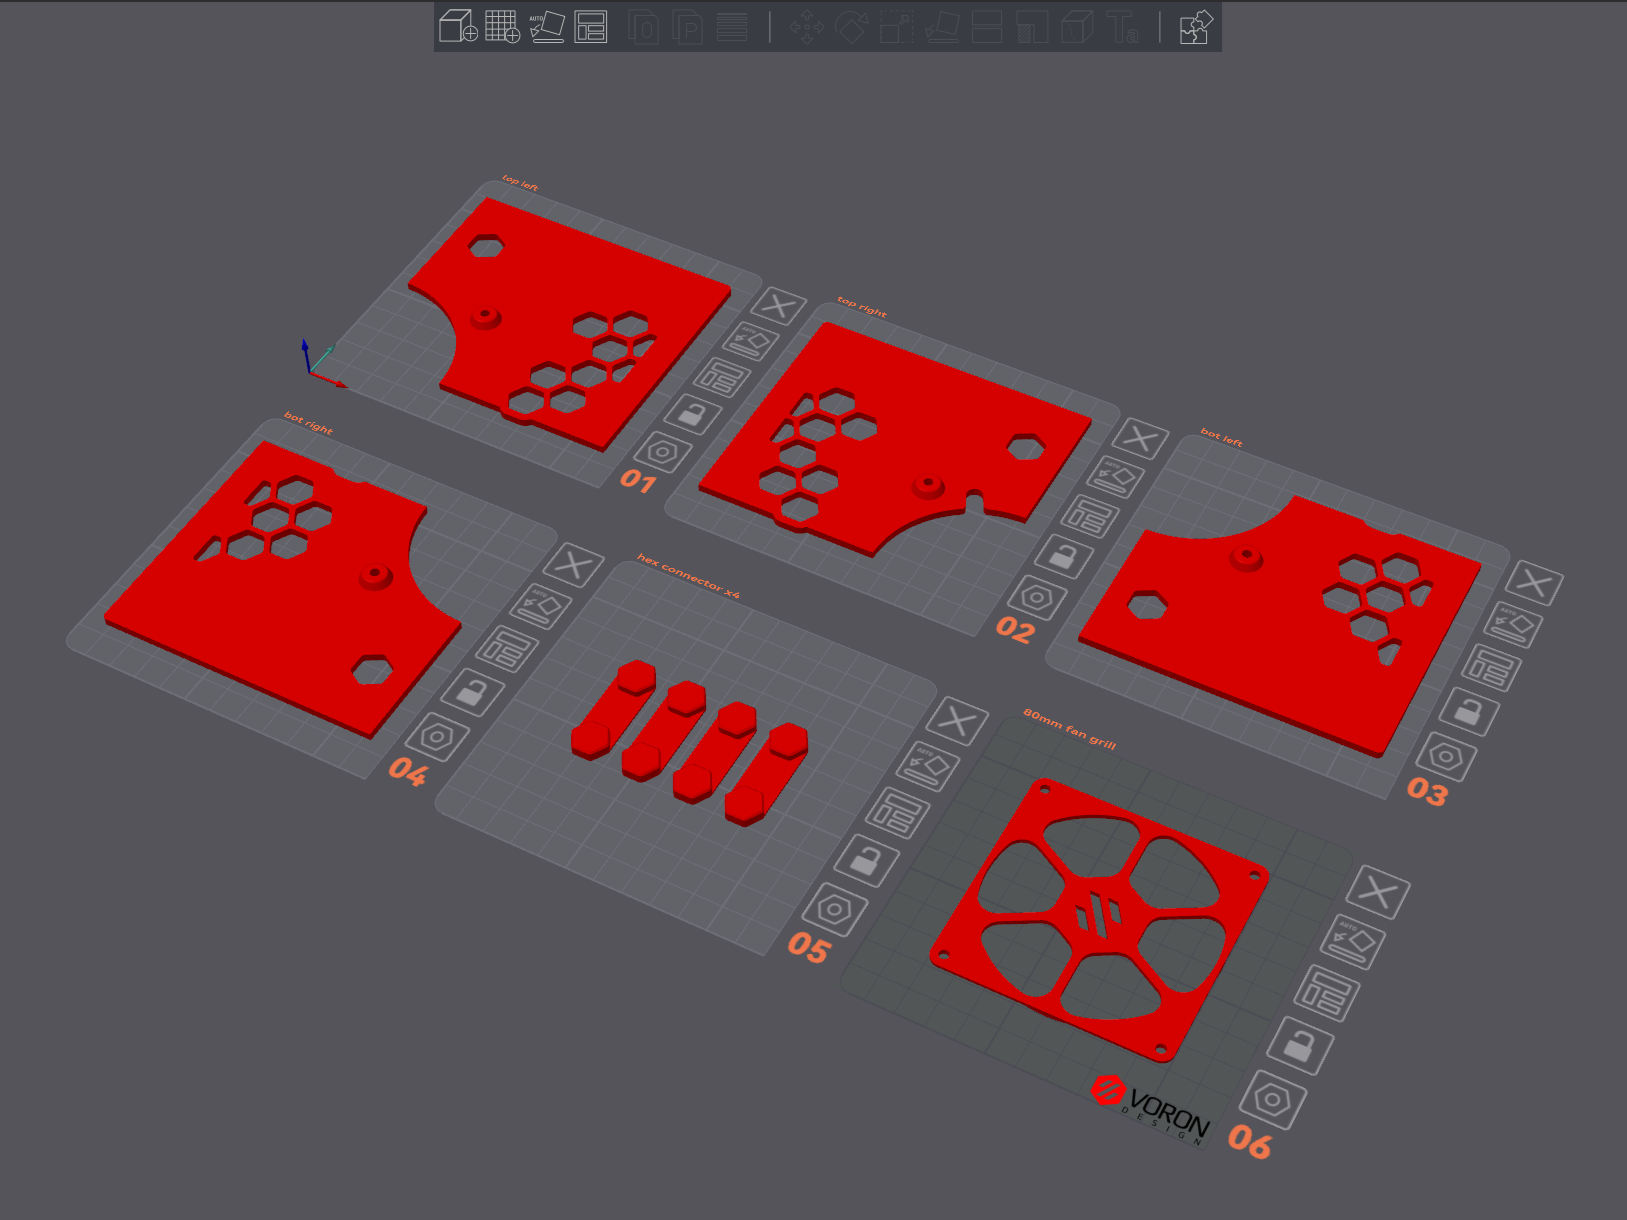Open plate 04 settings hexagon icon

tap(437, 738)
